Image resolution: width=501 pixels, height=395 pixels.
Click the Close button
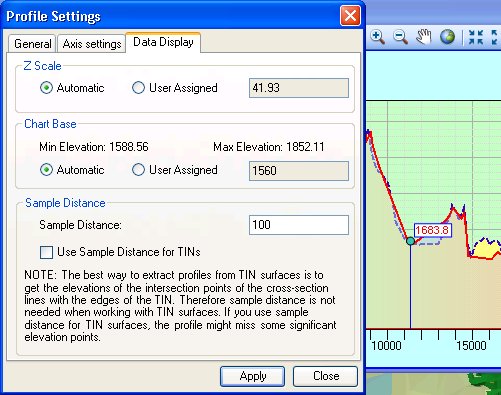click(x=326, y=376)
